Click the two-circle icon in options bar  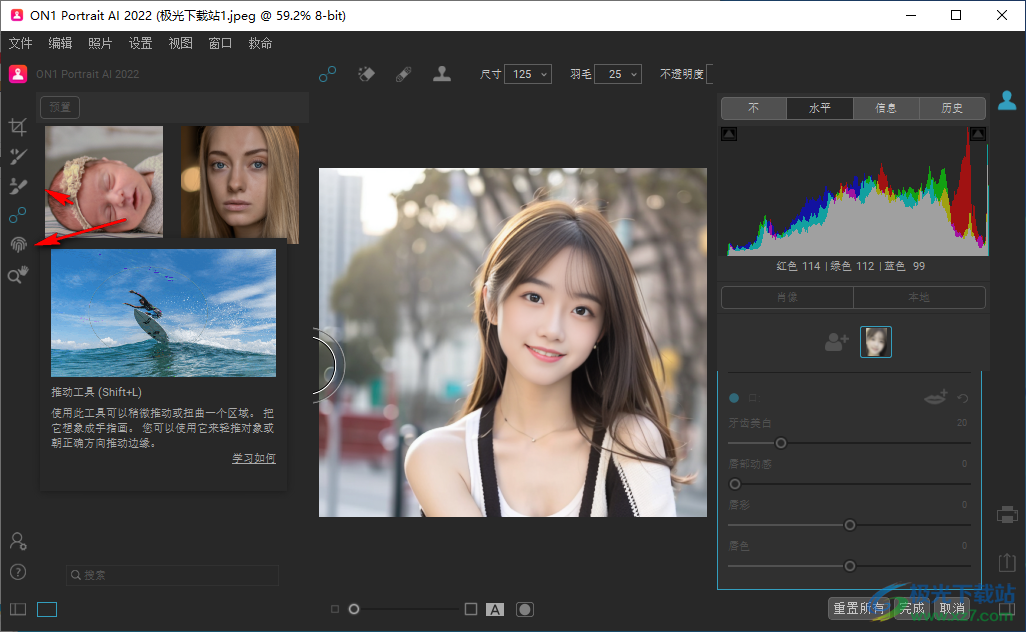(x=328, y=74)
